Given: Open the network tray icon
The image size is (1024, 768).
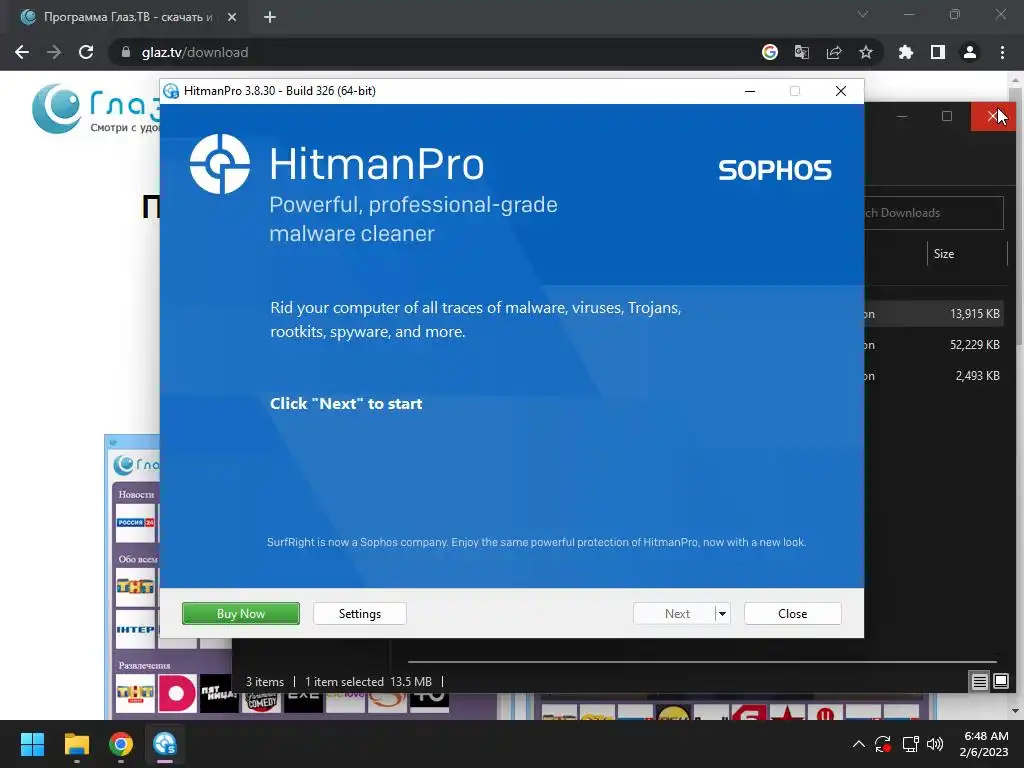Looking at the screenshot, I should pos(910,744).
